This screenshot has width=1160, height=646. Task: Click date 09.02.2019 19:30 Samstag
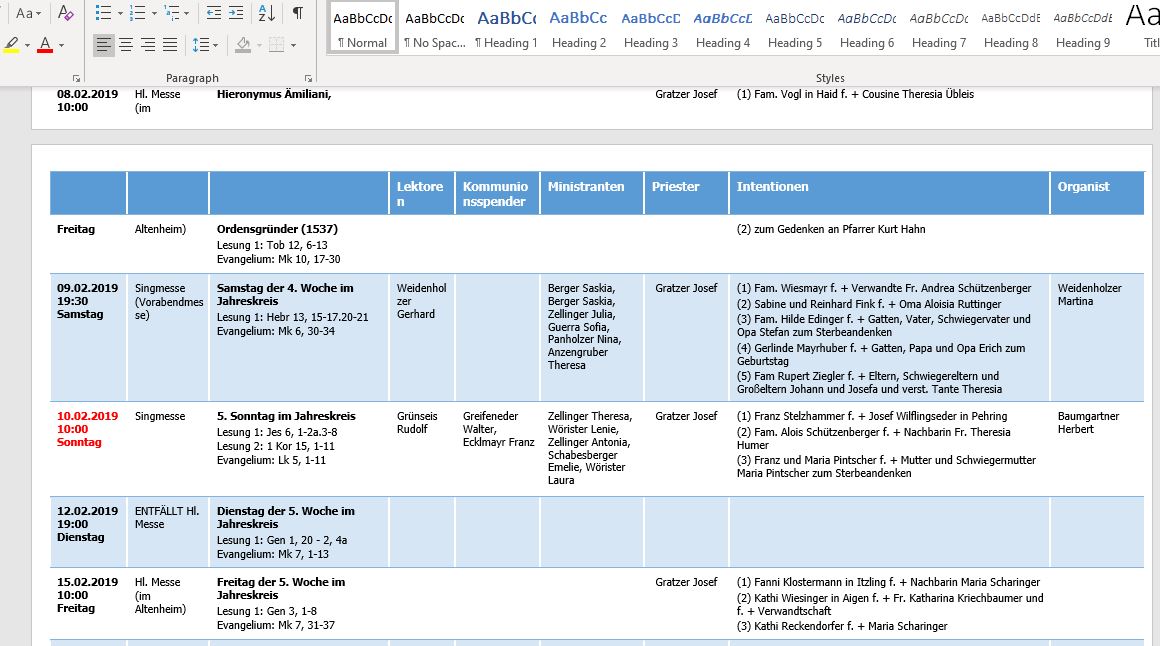point(87,301)
